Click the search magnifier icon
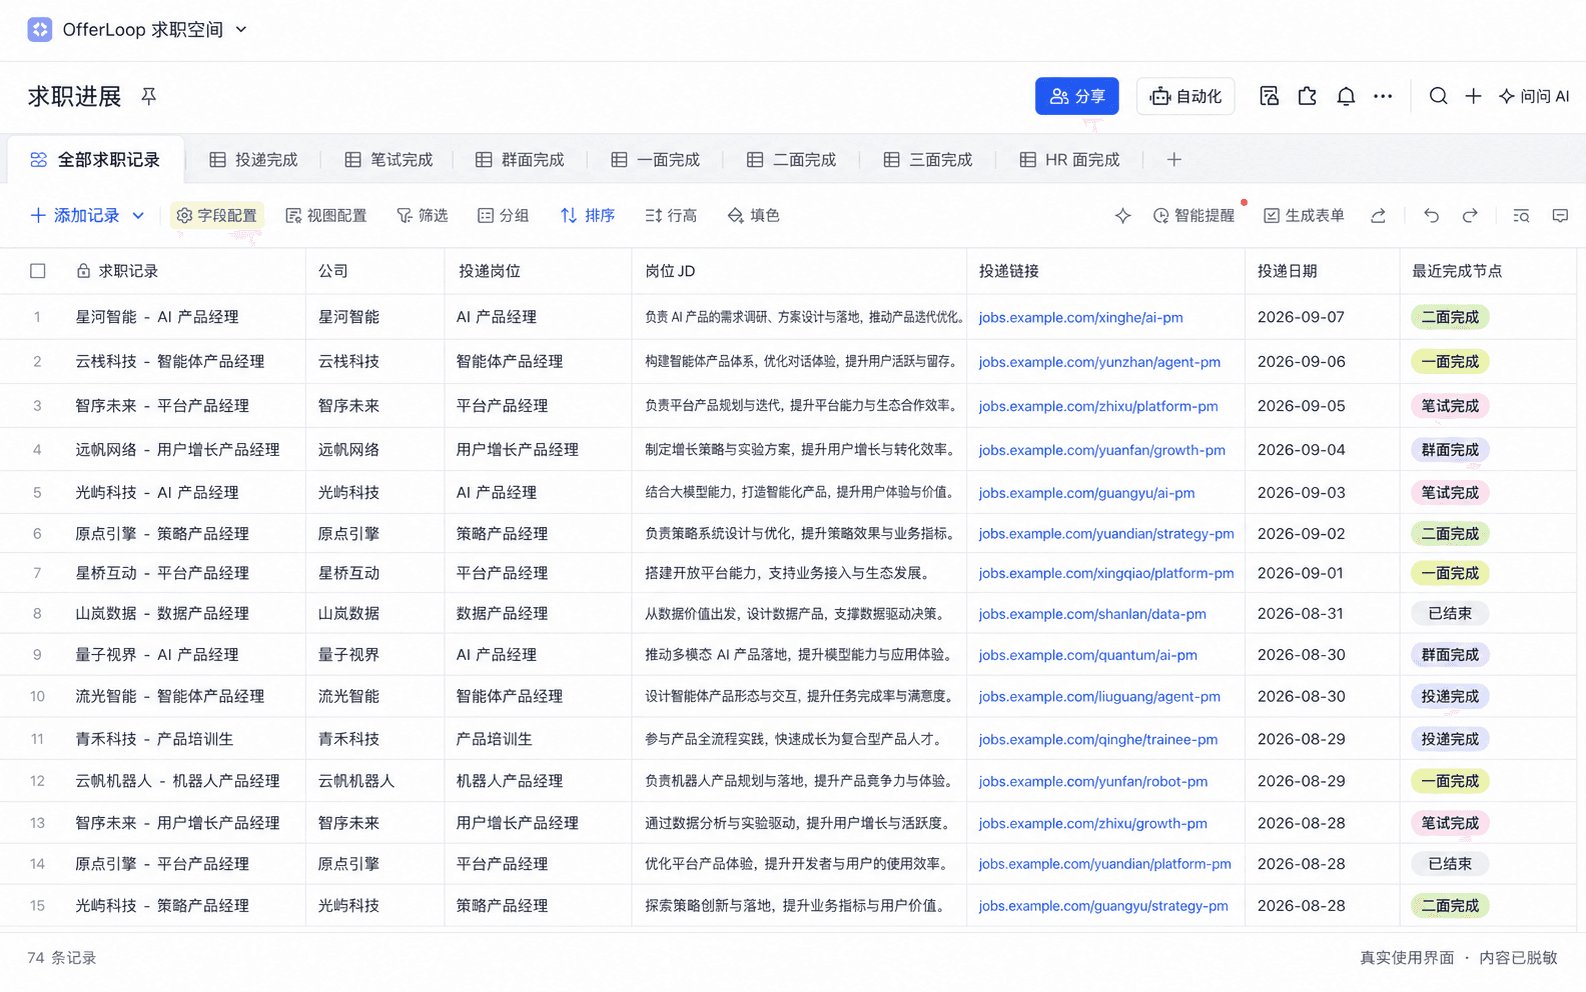 1438,96
